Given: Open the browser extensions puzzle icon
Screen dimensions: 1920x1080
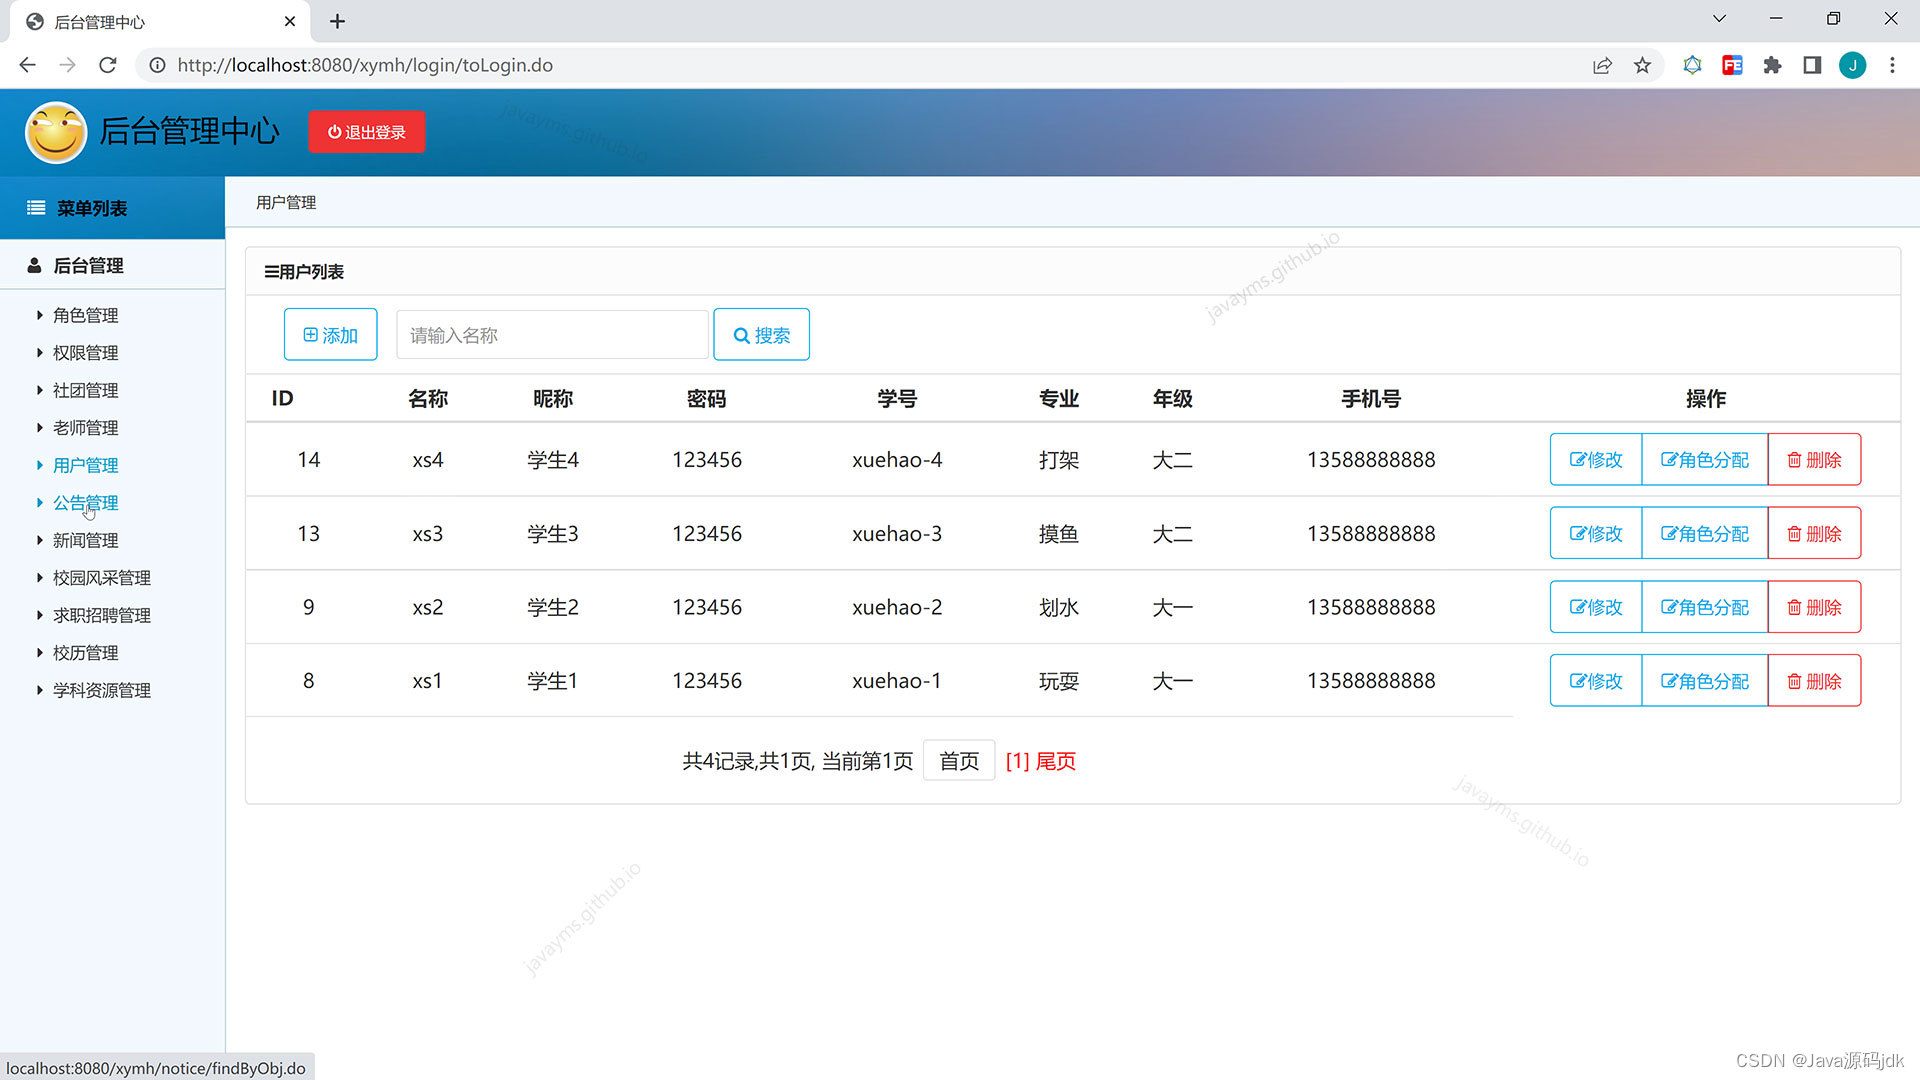Looking at the screenshot, I should coord(1772,65).
